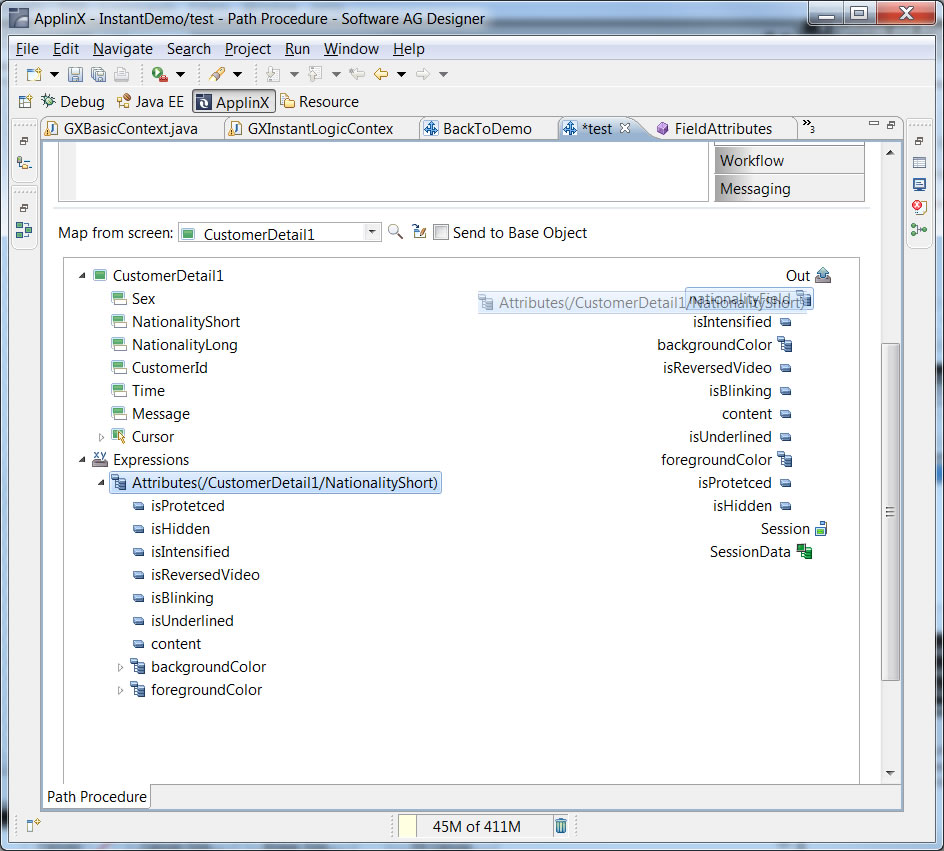Close the *test editor tab
The image size is (944, 851).
point(625,128)
